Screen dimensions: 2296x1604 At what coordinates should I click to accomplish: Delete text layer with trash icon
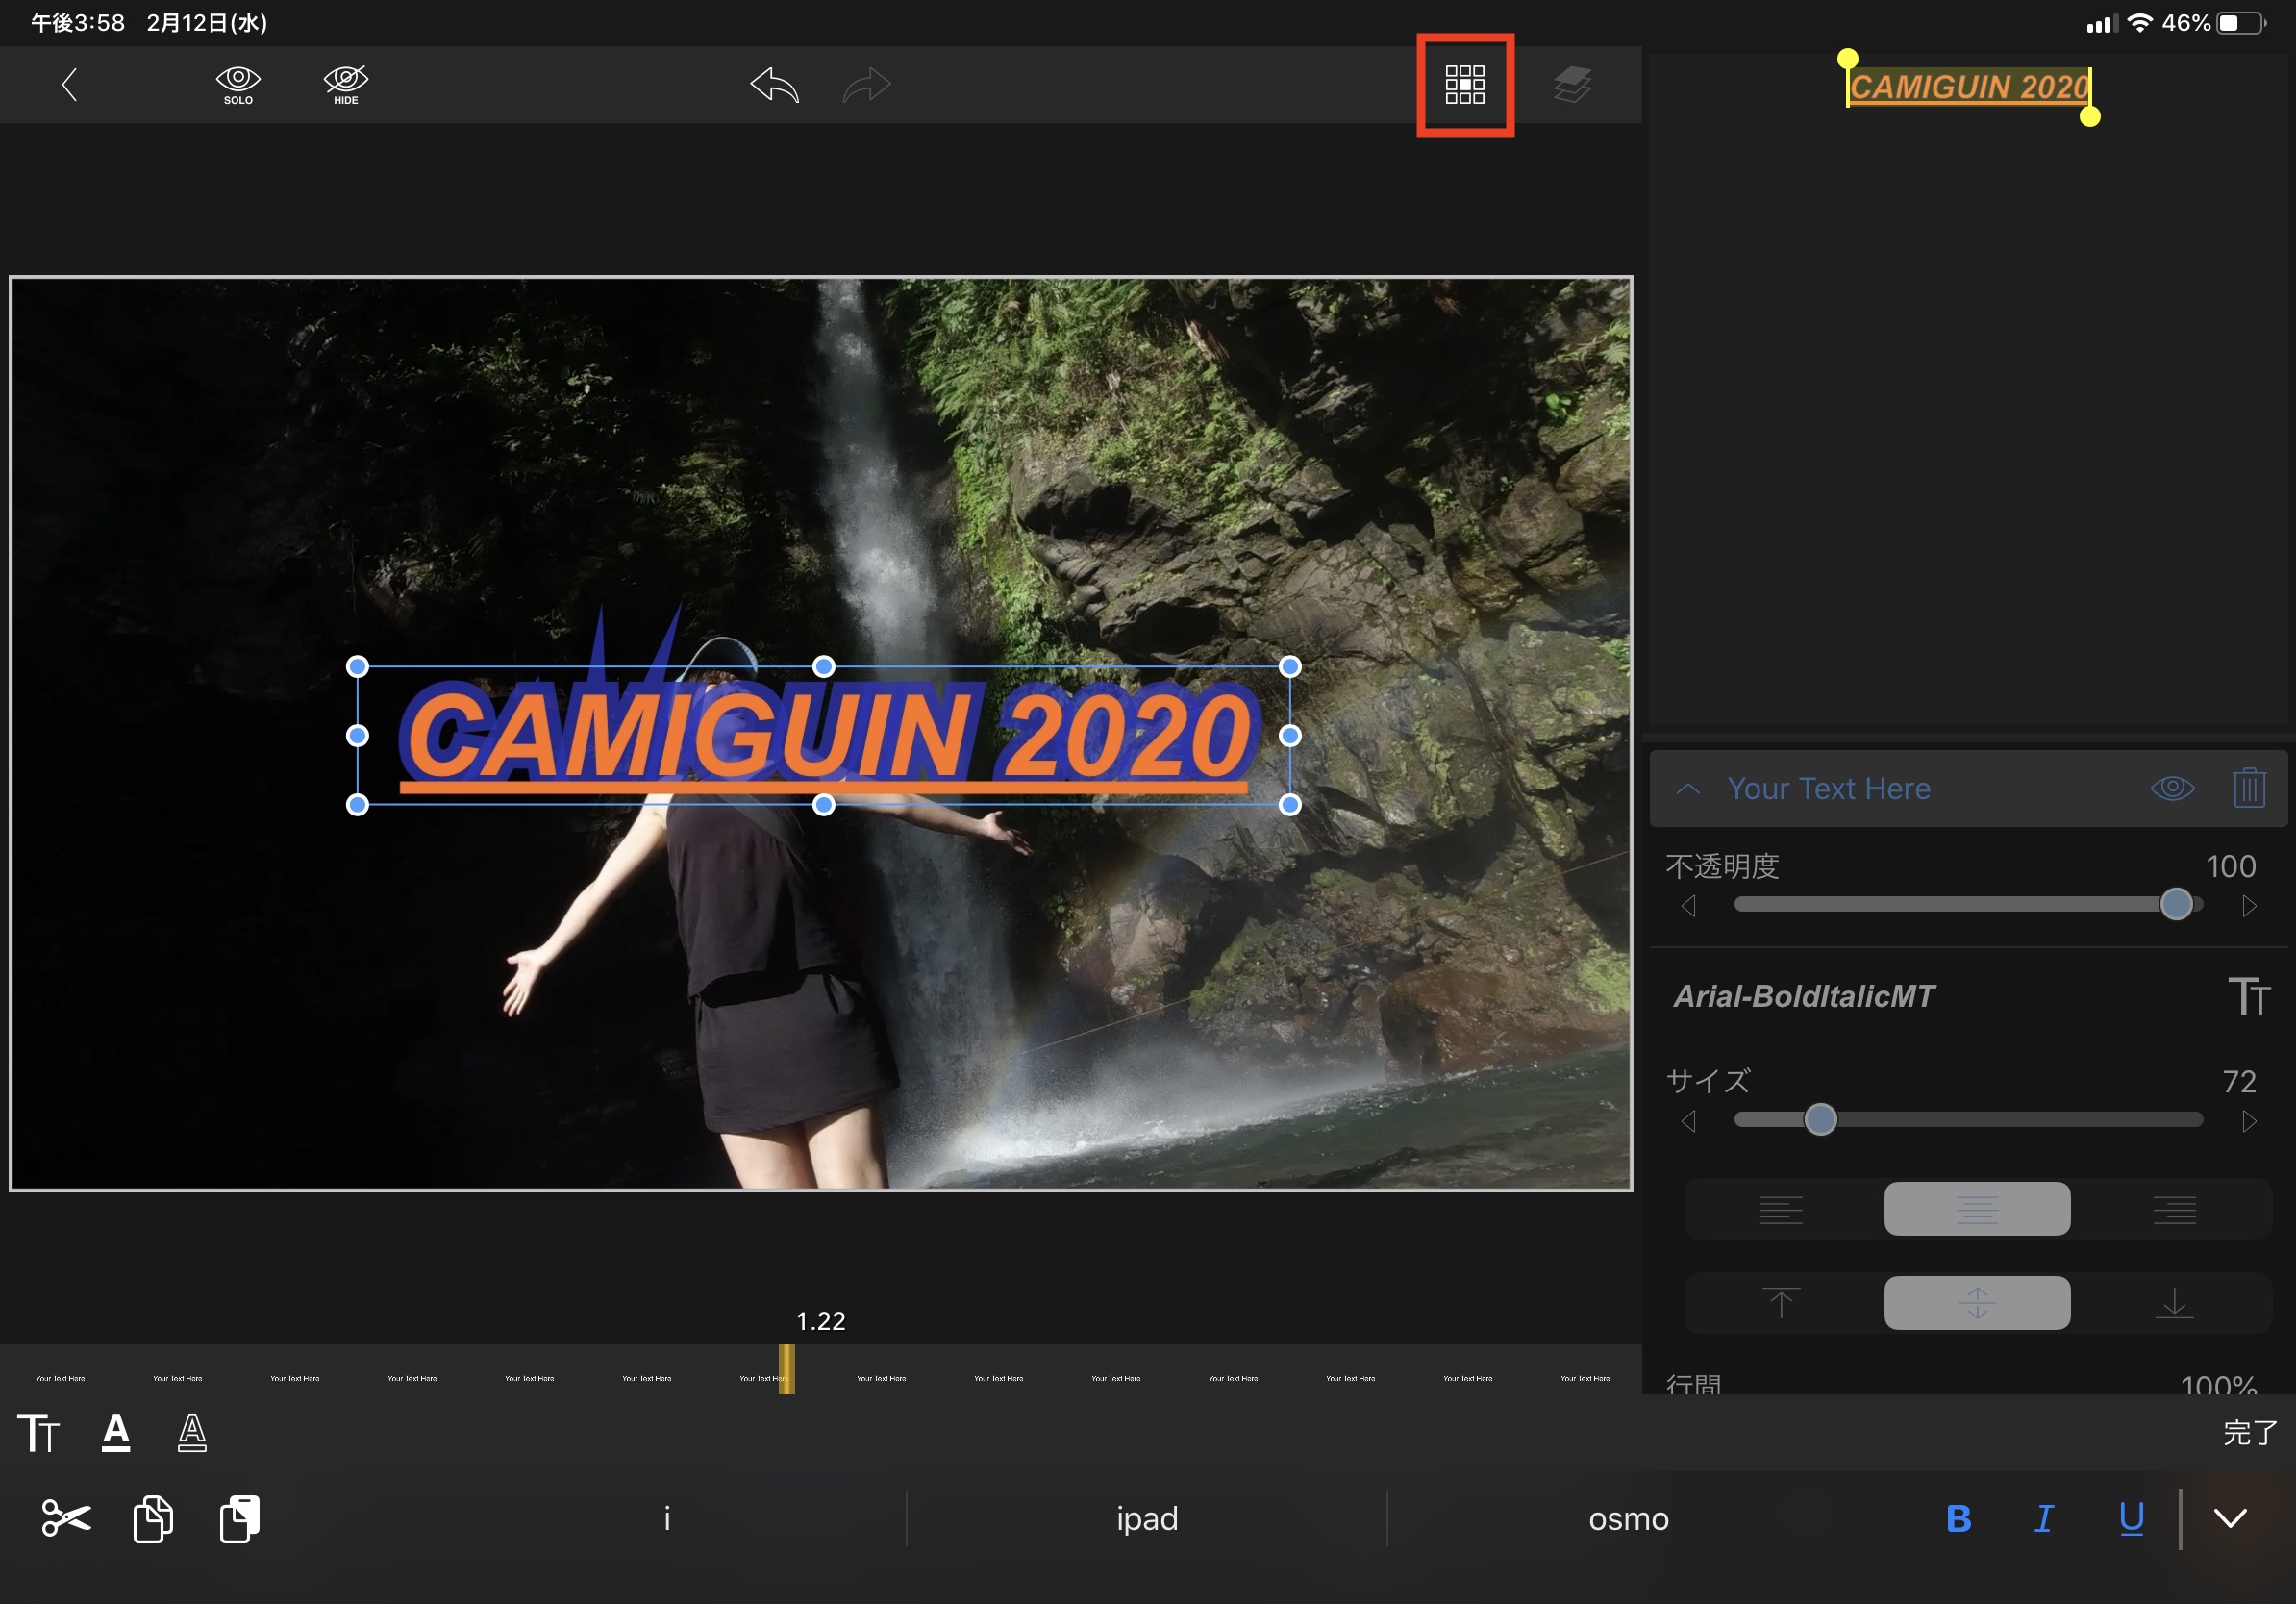(2248, 788)
